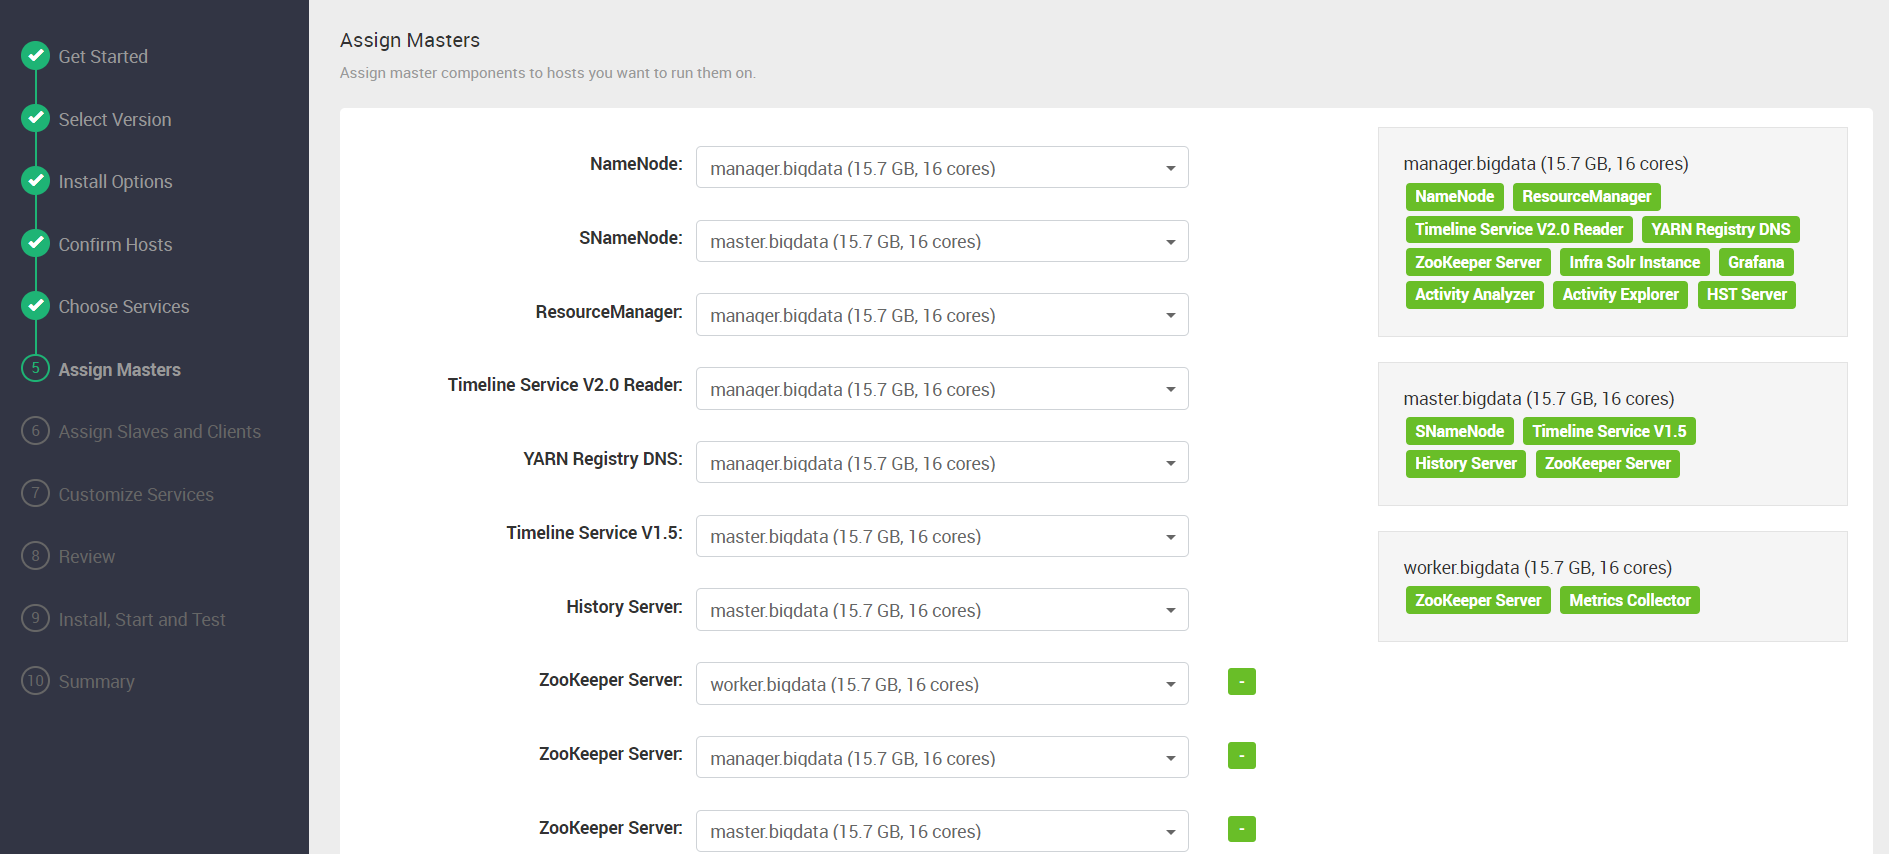Open the ResourceManager host dropdown

point(942,315)
